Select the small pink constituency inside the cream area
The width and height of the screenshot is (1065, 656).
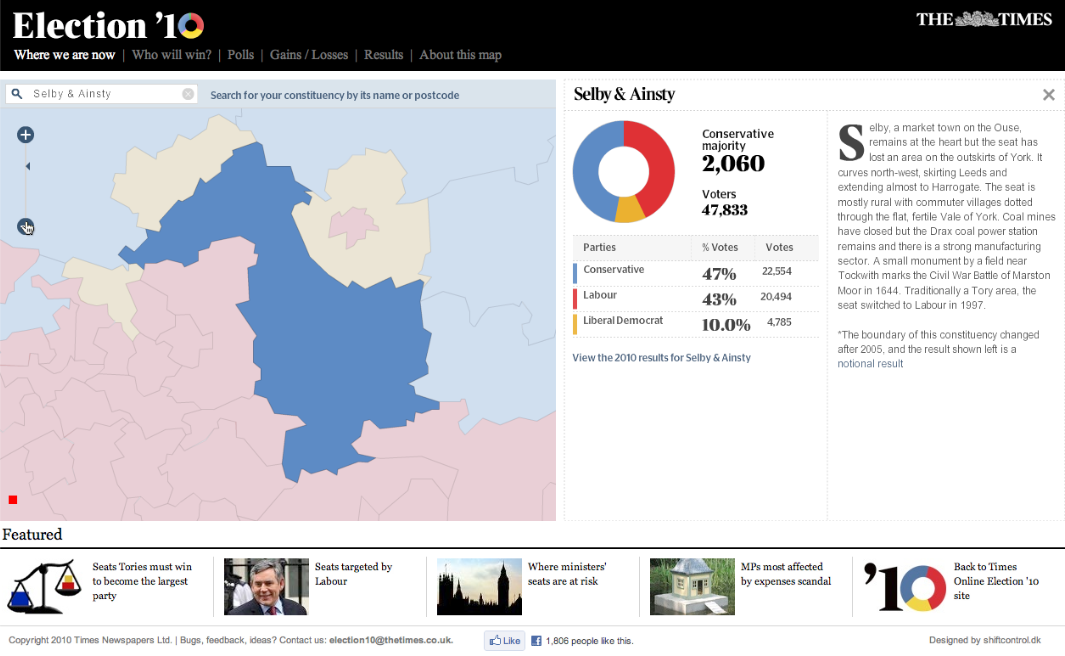tap(351, 226)
